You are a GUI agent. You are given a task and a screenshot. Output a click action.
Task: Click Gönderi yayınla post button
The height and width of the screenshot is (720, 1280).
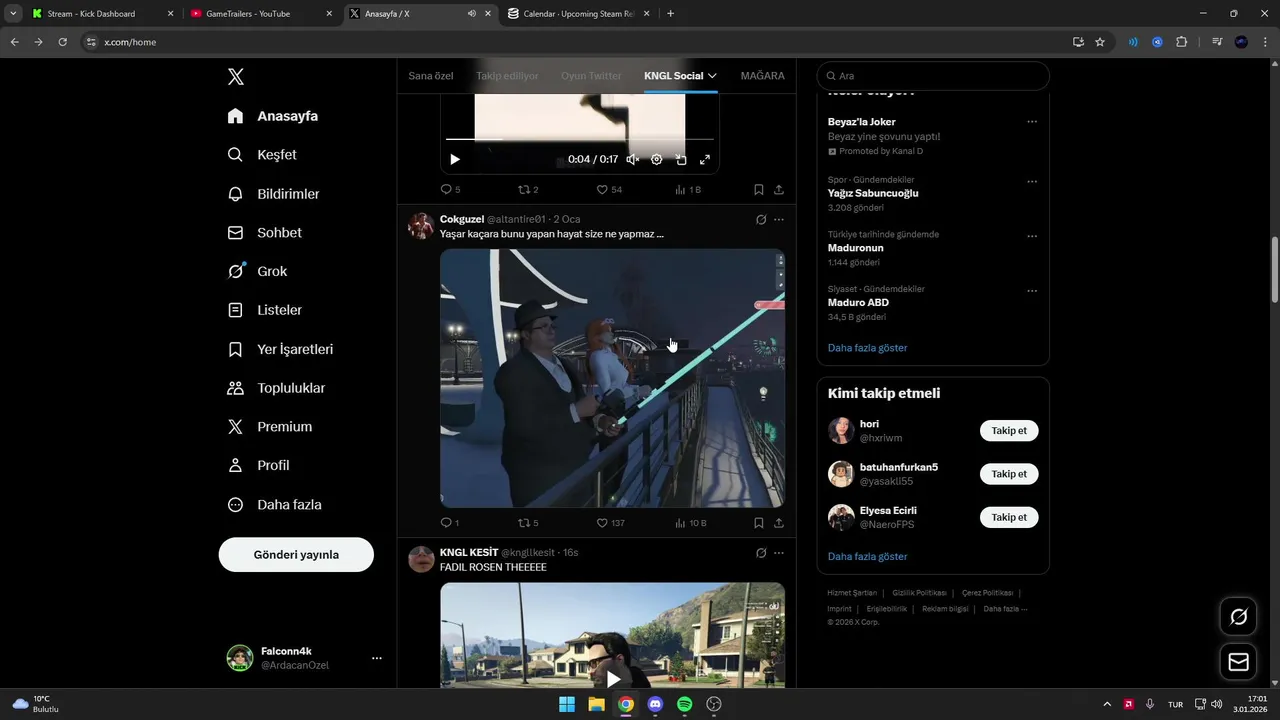click(x=296, y=554)
